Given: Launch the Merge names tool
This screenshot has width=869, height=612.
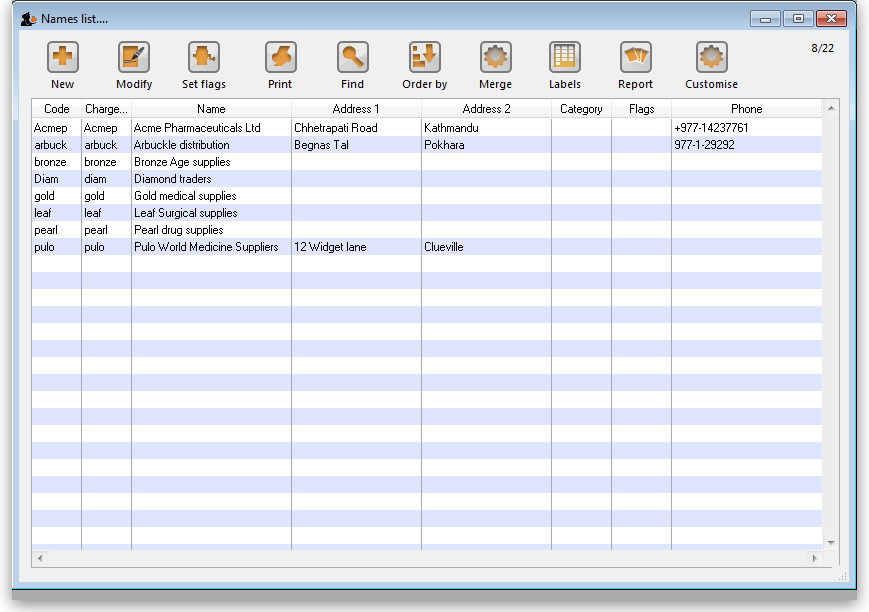Looking at the screenshot, I should click(495, 57).
